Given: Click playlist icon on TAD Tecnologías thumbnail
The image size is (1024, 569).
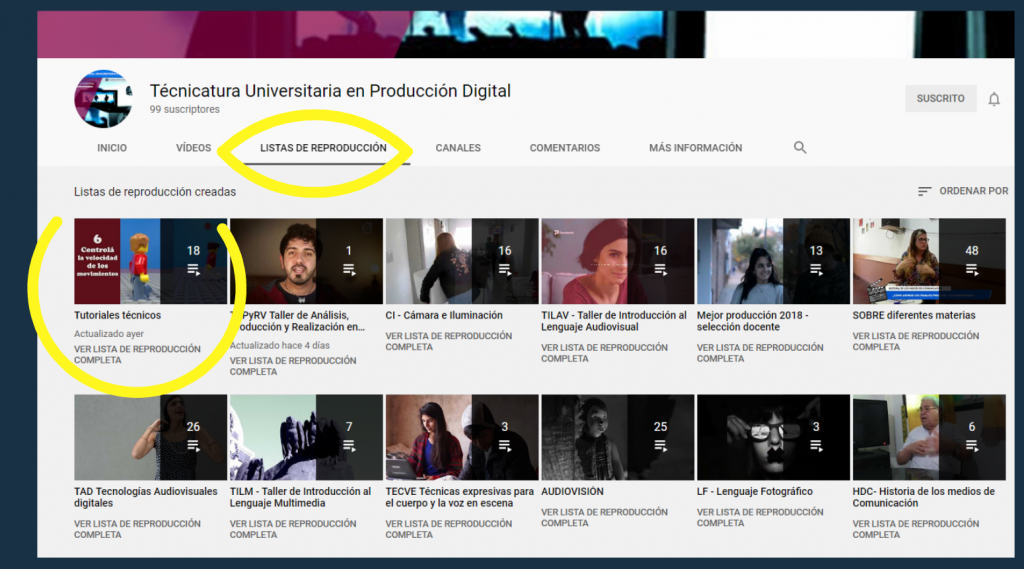Looking at the screenshot, I should (x=193, y=446).
